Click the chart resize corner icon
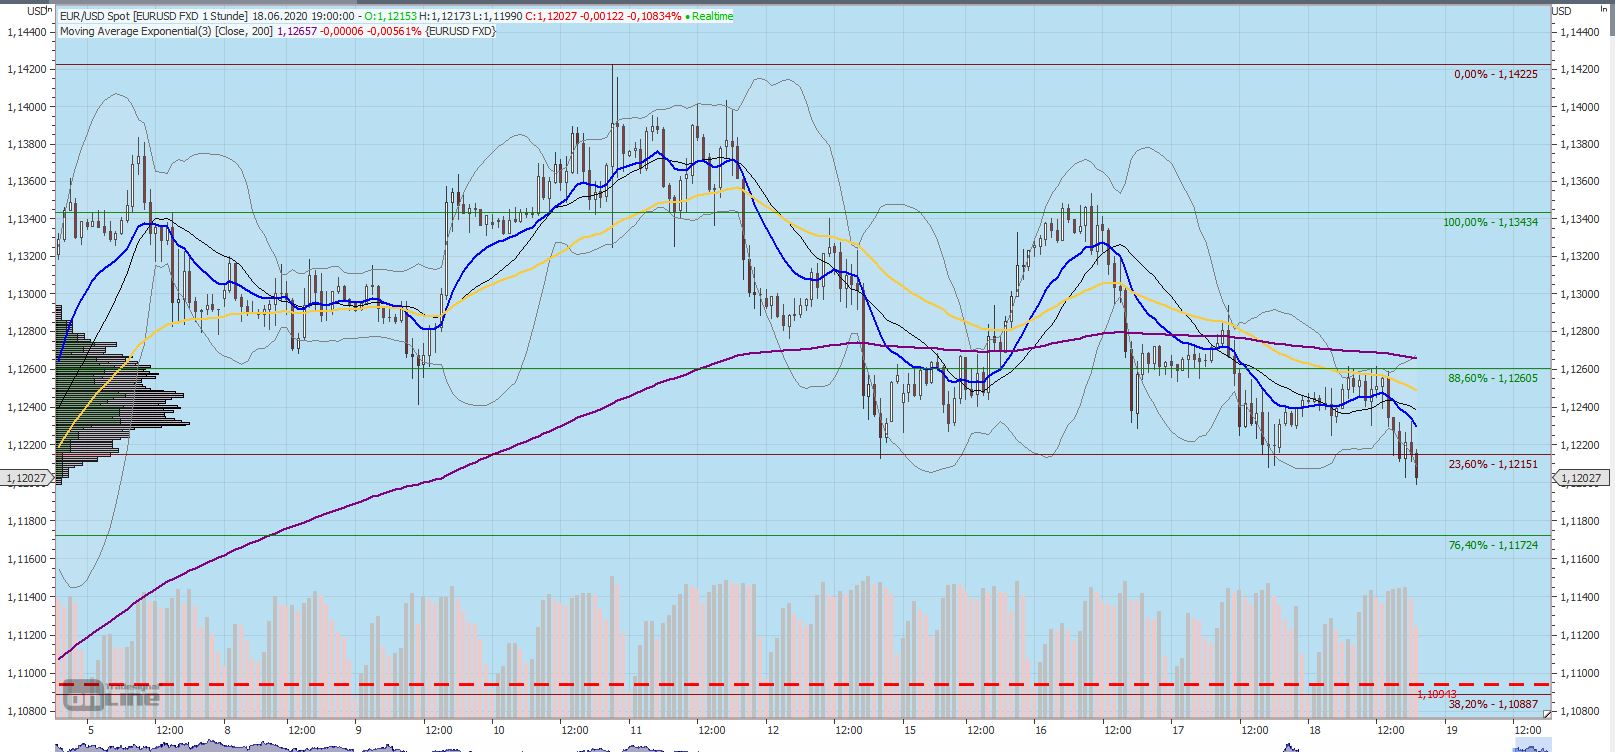Image resolution: width=1615 pixels, height=752 pixels. (x=1547, y=713)
